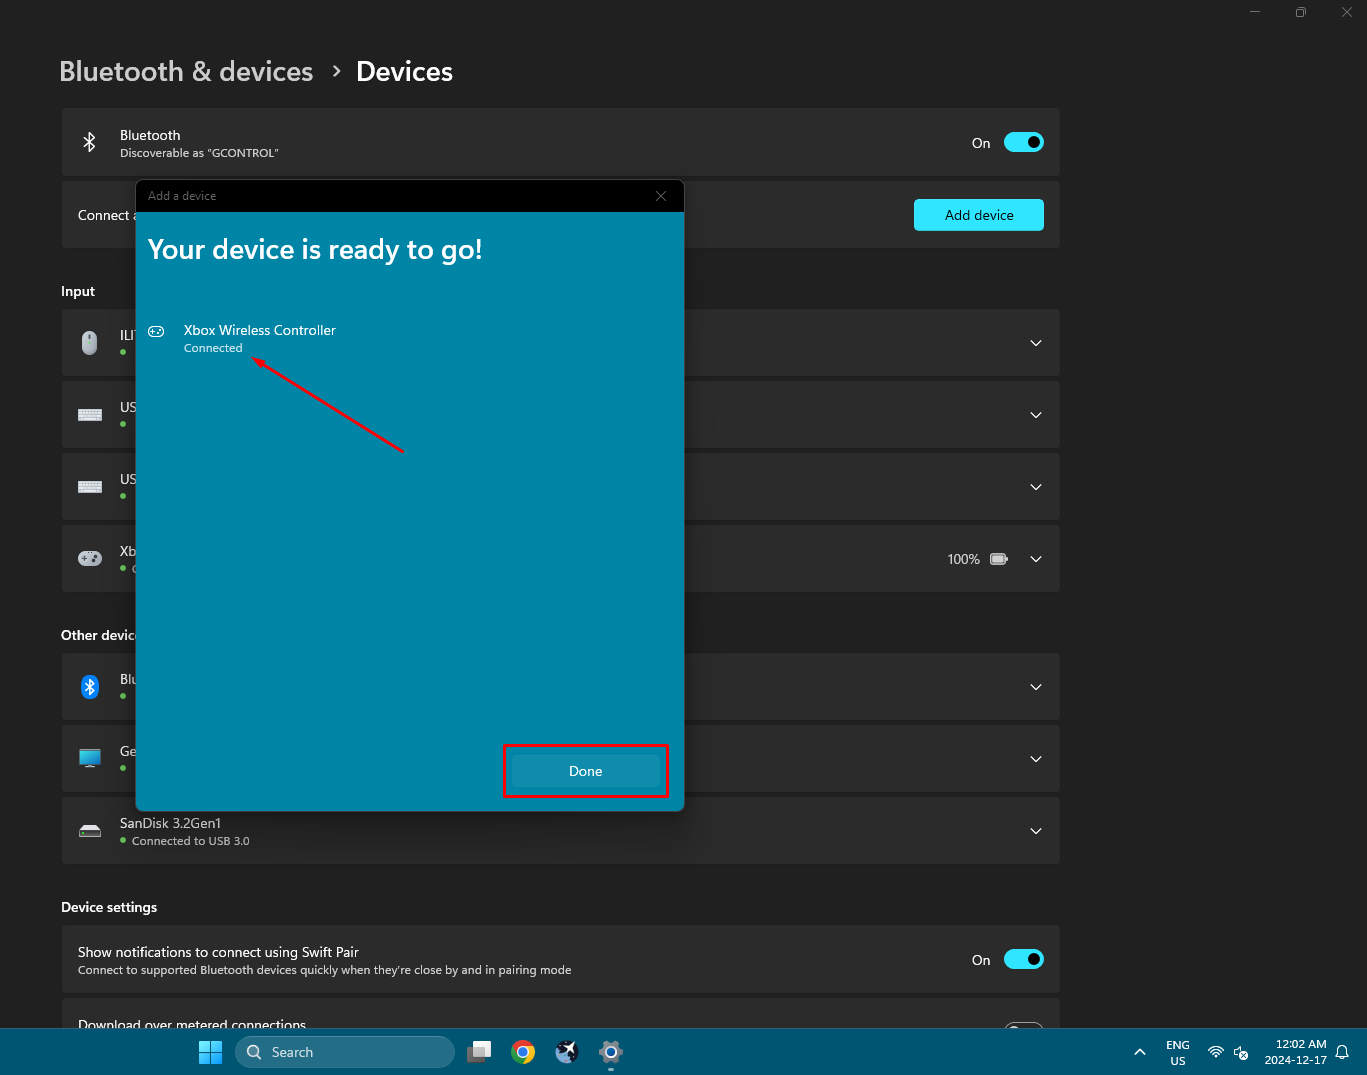Viewport: 1367px width, 1075px height.
Task: Click the SanDisk drive icon
Action: (x=89, y=830)
